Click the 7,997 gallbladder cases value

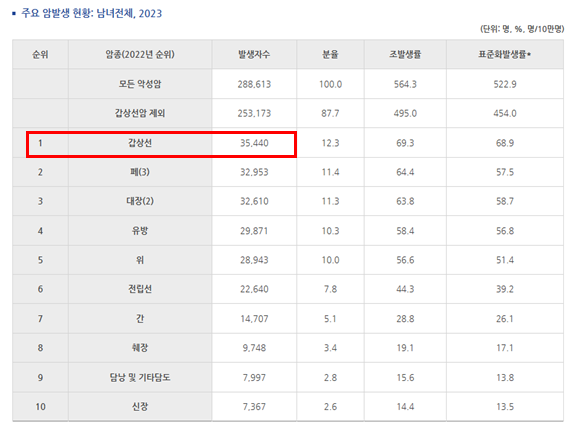pos(254,378)
